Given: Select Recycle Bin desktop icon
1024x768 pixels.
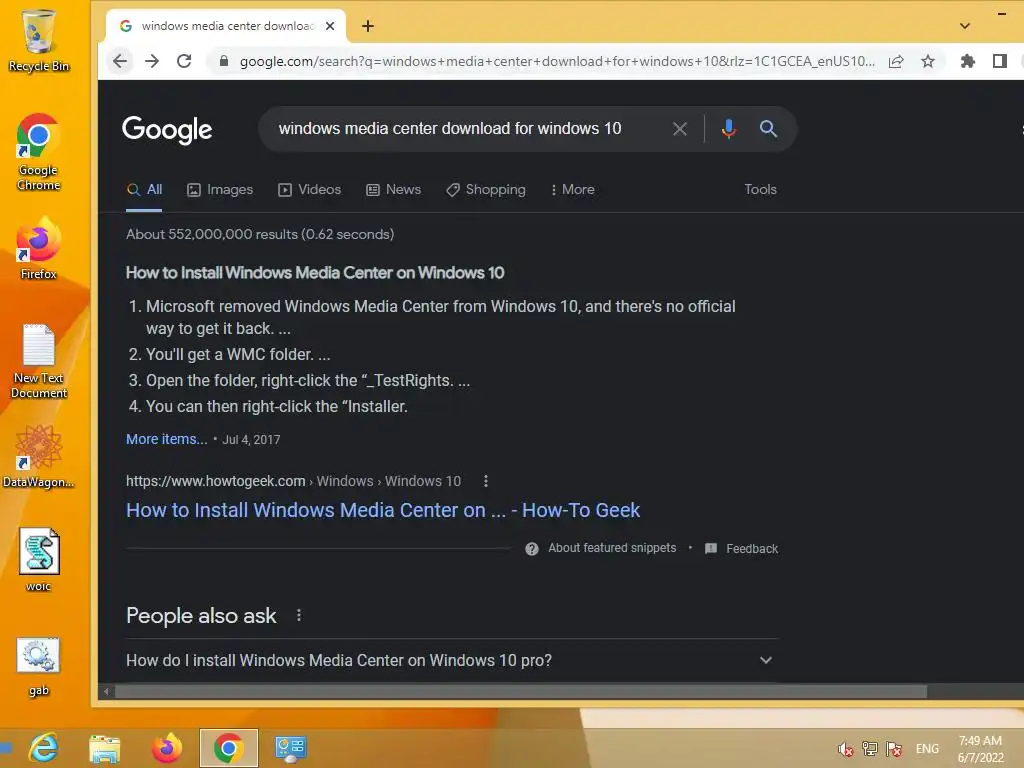Looking at the screenshot, I should (39, 40).
